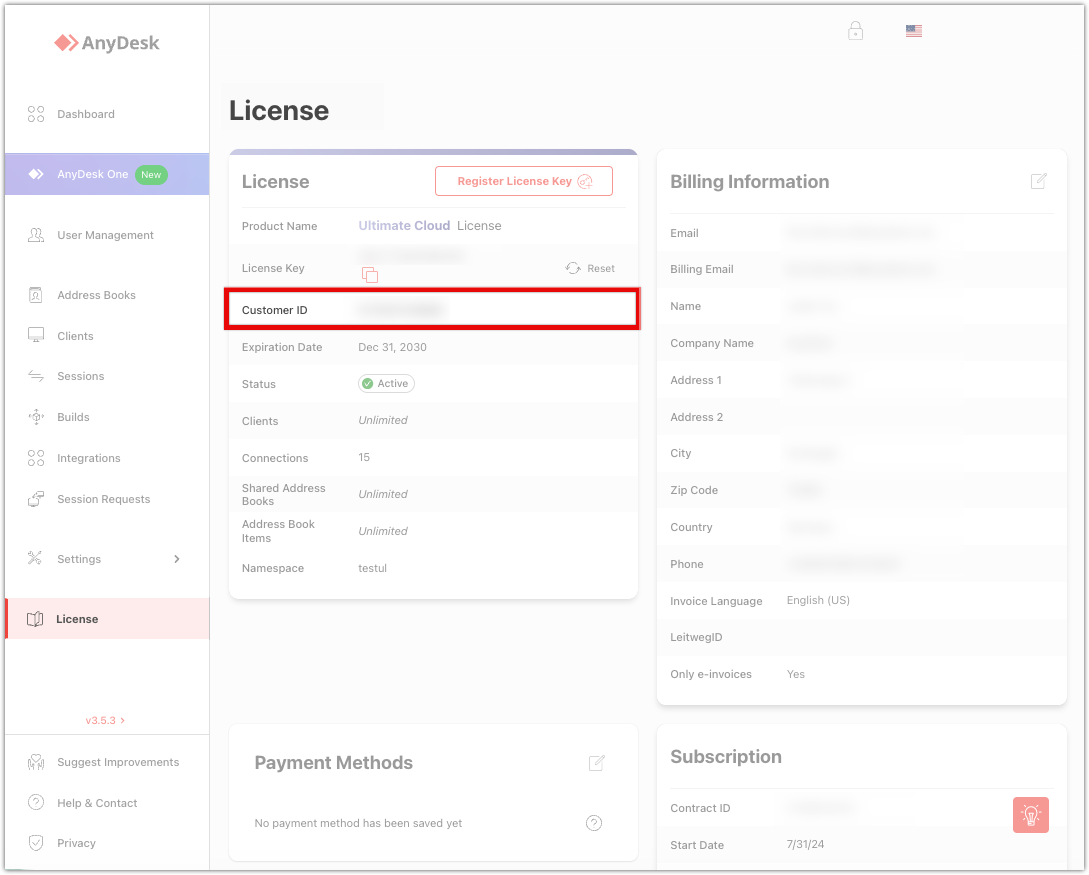Open User Management menu item
The width and height of the screenshot is (1089, 875).
(107, 235)
